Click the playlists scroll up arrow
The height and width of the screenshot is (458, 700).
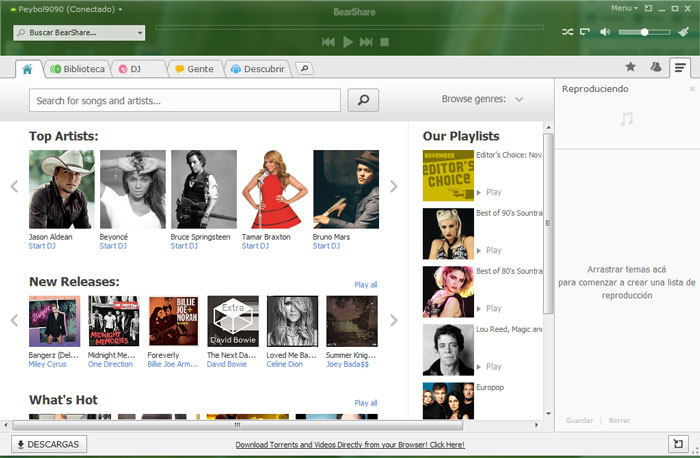click(548, 128)
